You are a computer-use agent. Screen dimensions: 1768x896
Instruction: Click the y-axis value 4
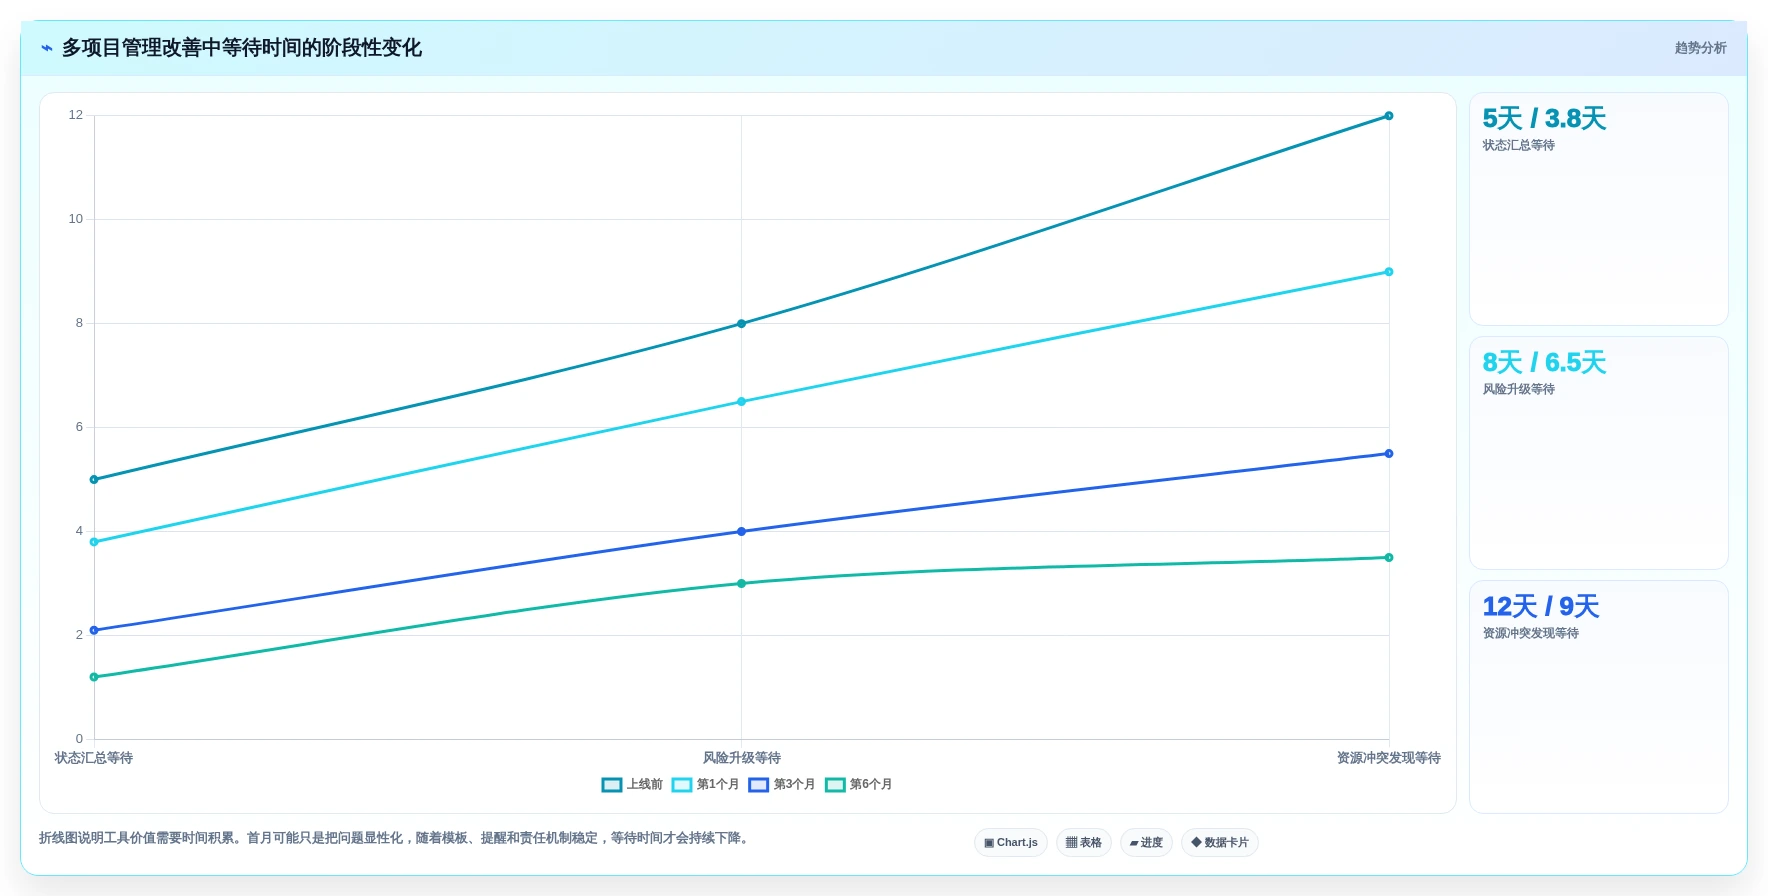click(79, 531)
